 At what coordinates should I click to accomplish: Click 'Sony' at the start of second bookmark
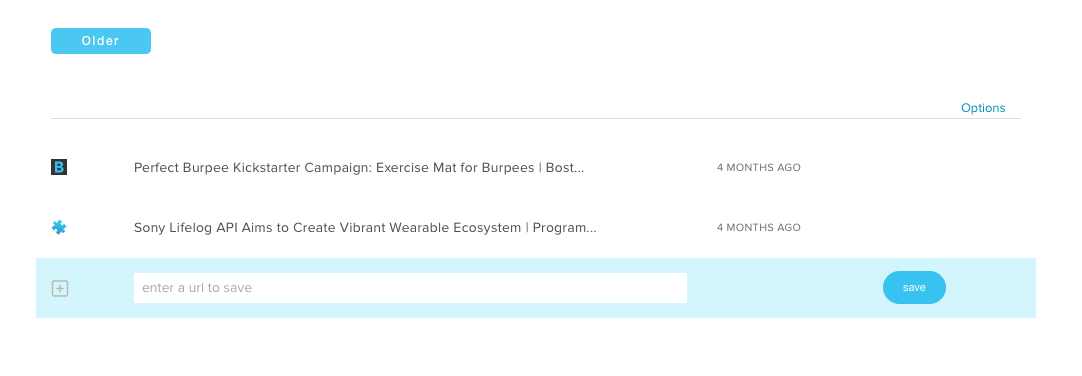150,228
